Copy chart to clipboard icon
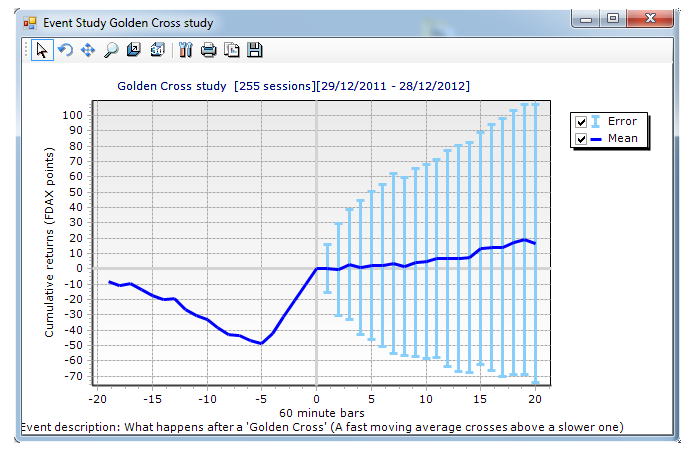The width and height of the screenshot is (695, 463). coord(231,50)
